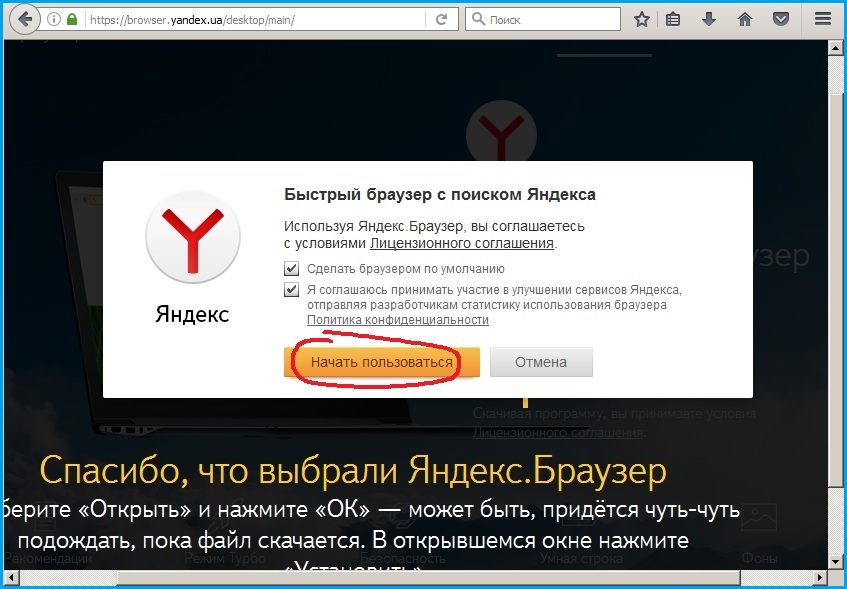This screenshot has height=589, width=847.
Task: Click the vertical scrollbar down arrow
Action: point(835,562)
